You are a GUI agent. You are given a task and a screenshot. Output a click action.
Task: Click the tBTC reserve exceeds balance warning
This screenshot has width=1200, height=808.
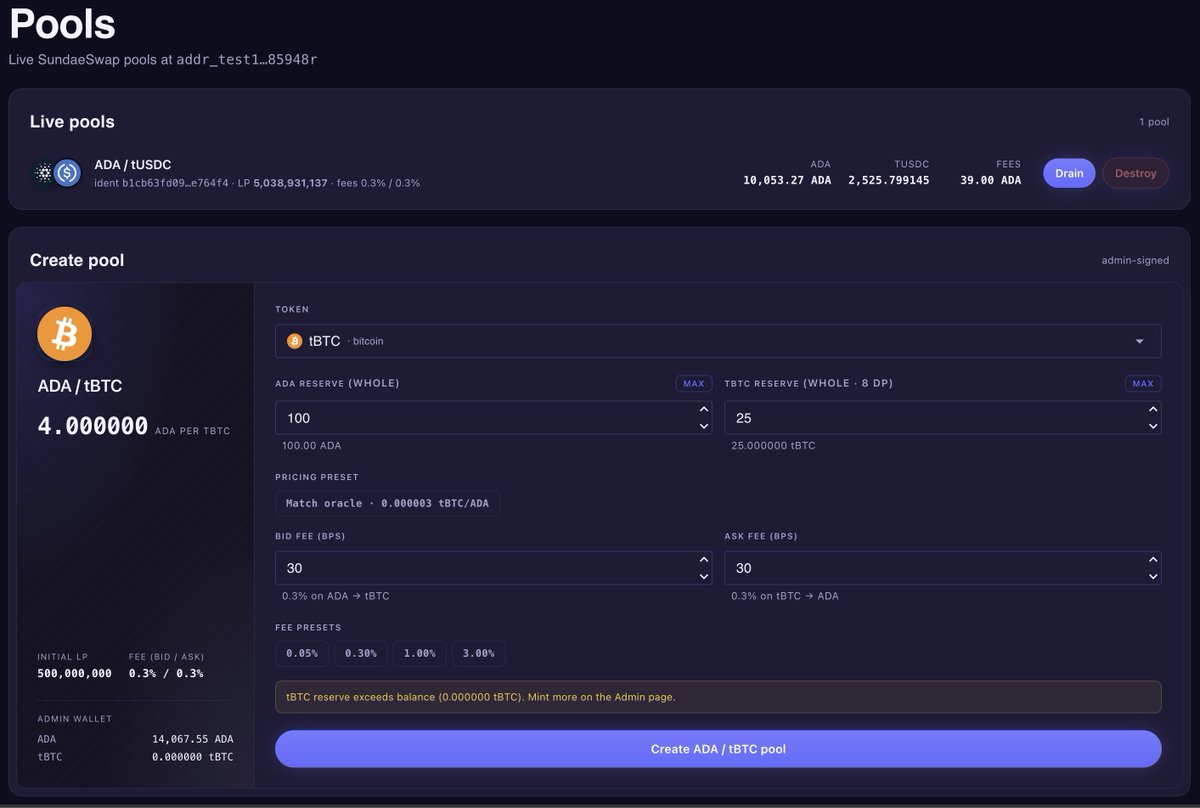pos(718,697)
